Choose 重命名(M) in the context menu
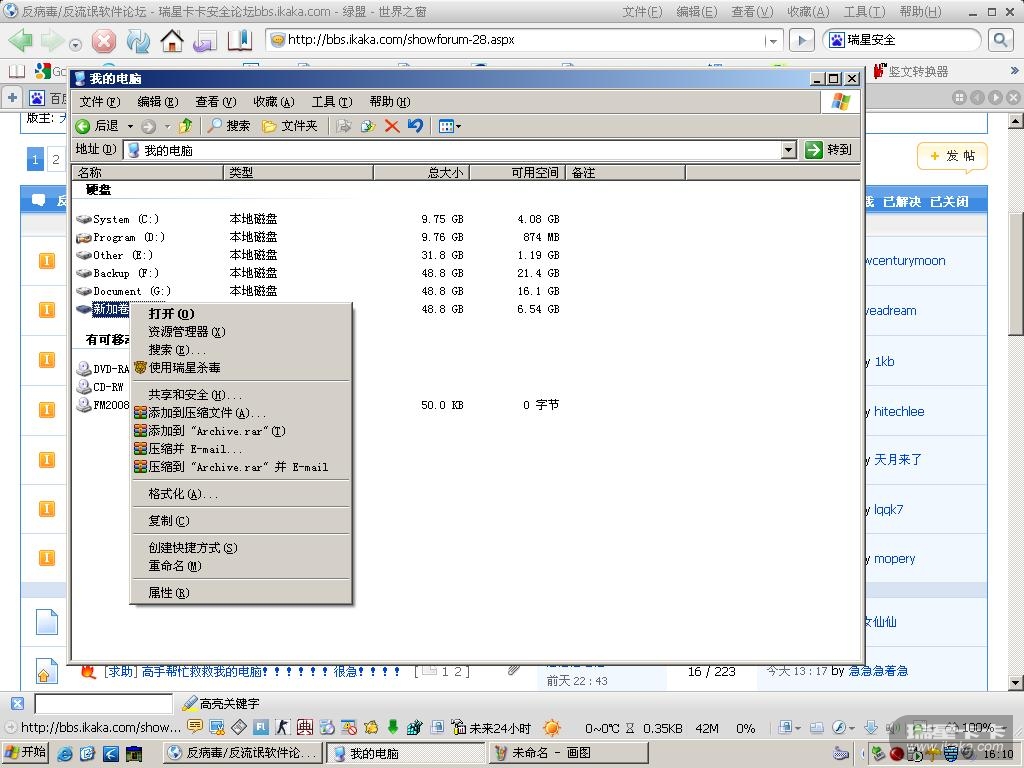The width and height of the screenshot is (1024, 768). pyautogui.click(x=241, y=566)
